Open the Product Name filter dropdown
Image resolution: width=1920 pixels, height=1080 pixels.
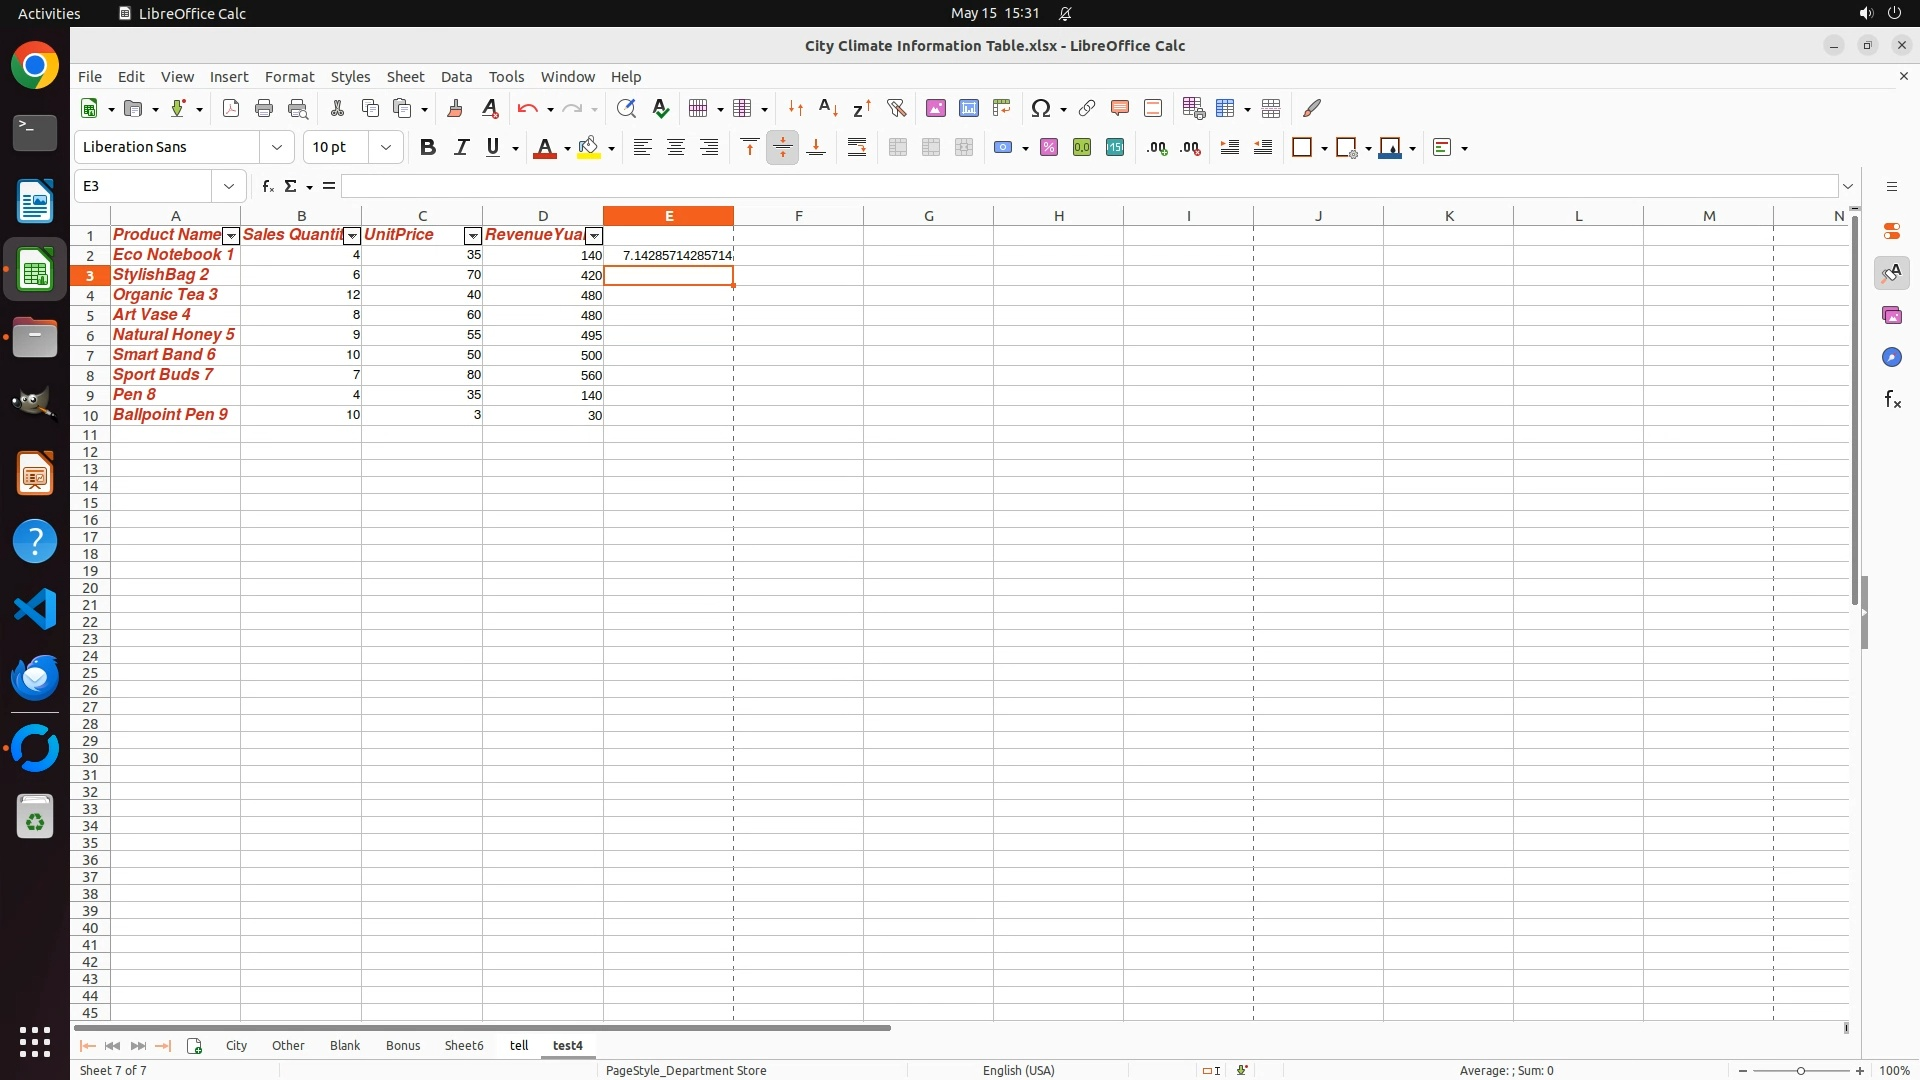231,236
